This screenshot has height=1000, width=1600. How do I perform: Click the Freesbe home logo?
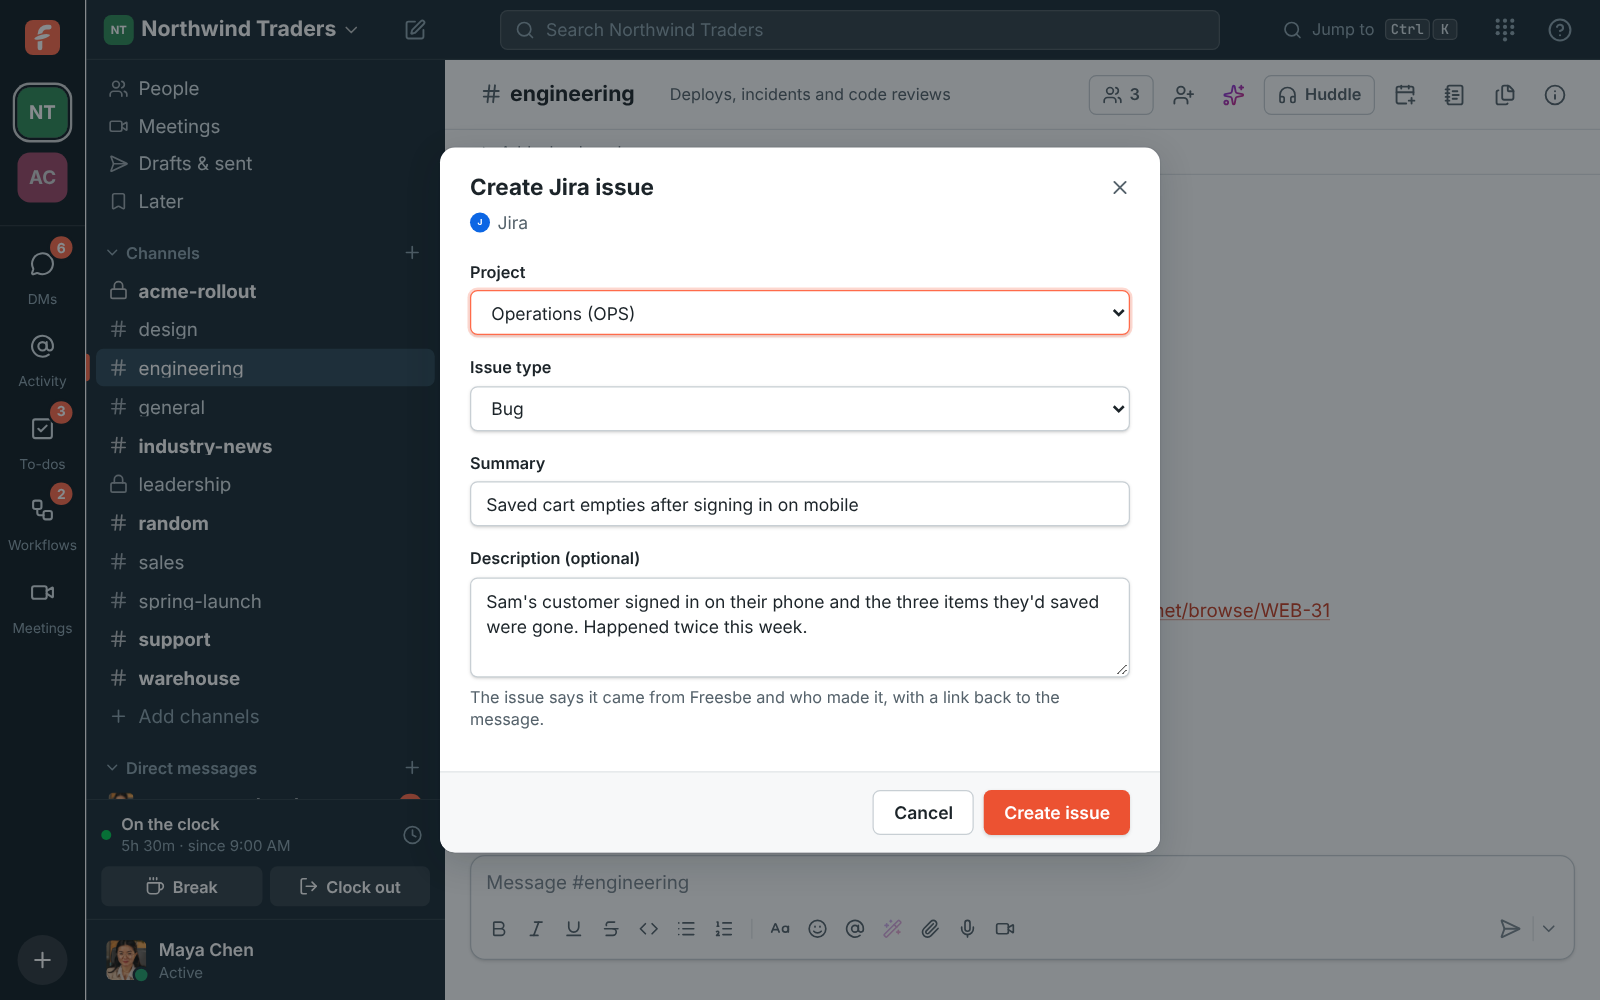(42, 37)
